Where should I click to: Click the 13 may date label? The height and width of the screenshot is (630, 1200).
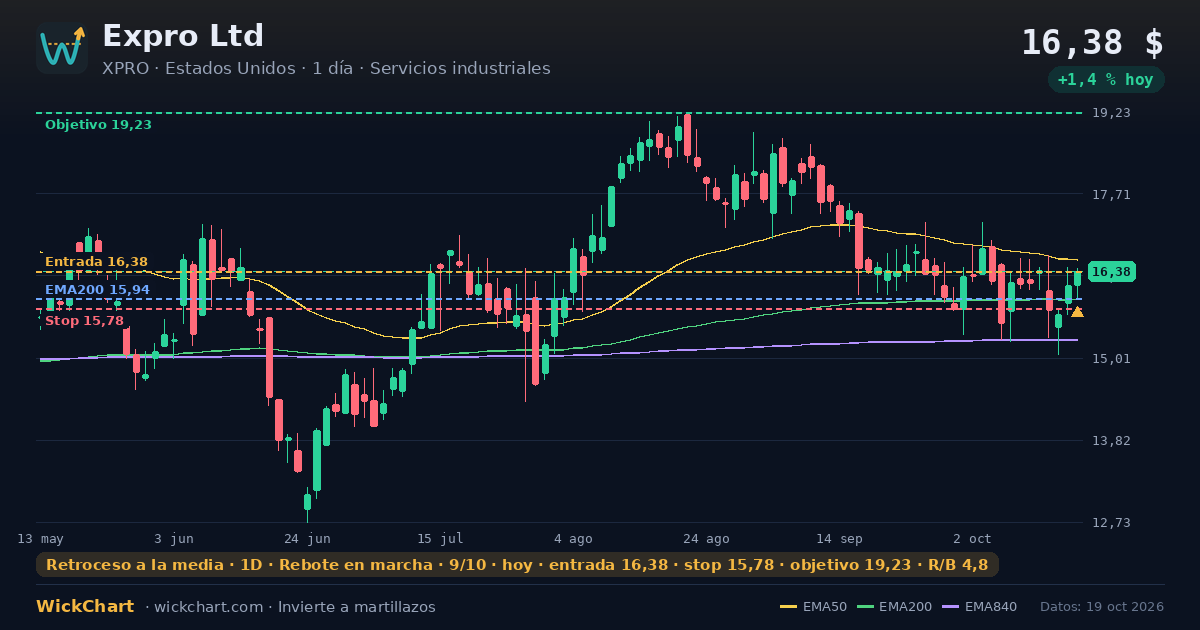pyautogui.click(x=40, y=538)
